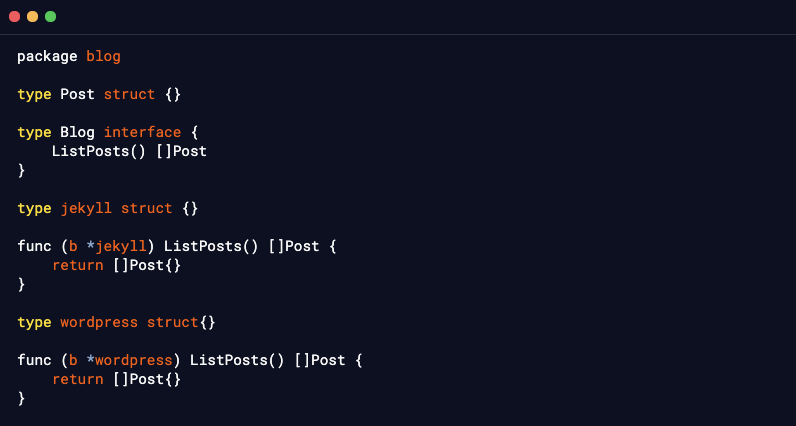Click the 'struct' keyword after type Post

click(x=129, y=94)
